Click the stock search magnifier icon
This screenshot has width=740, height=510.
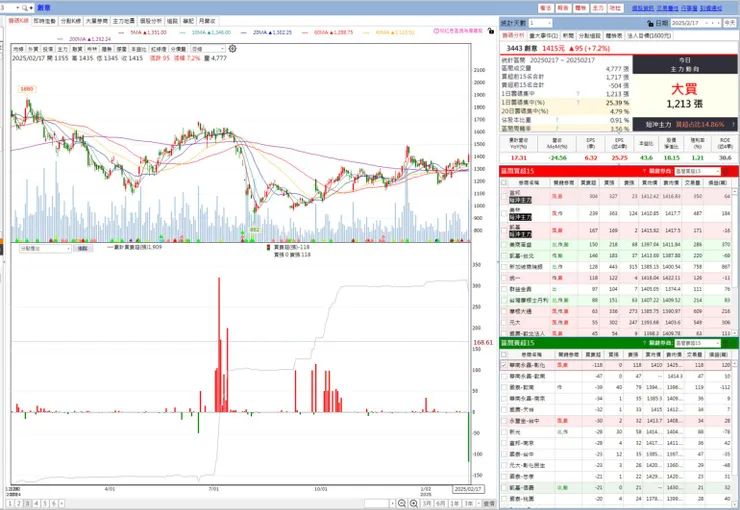[24, 8]
